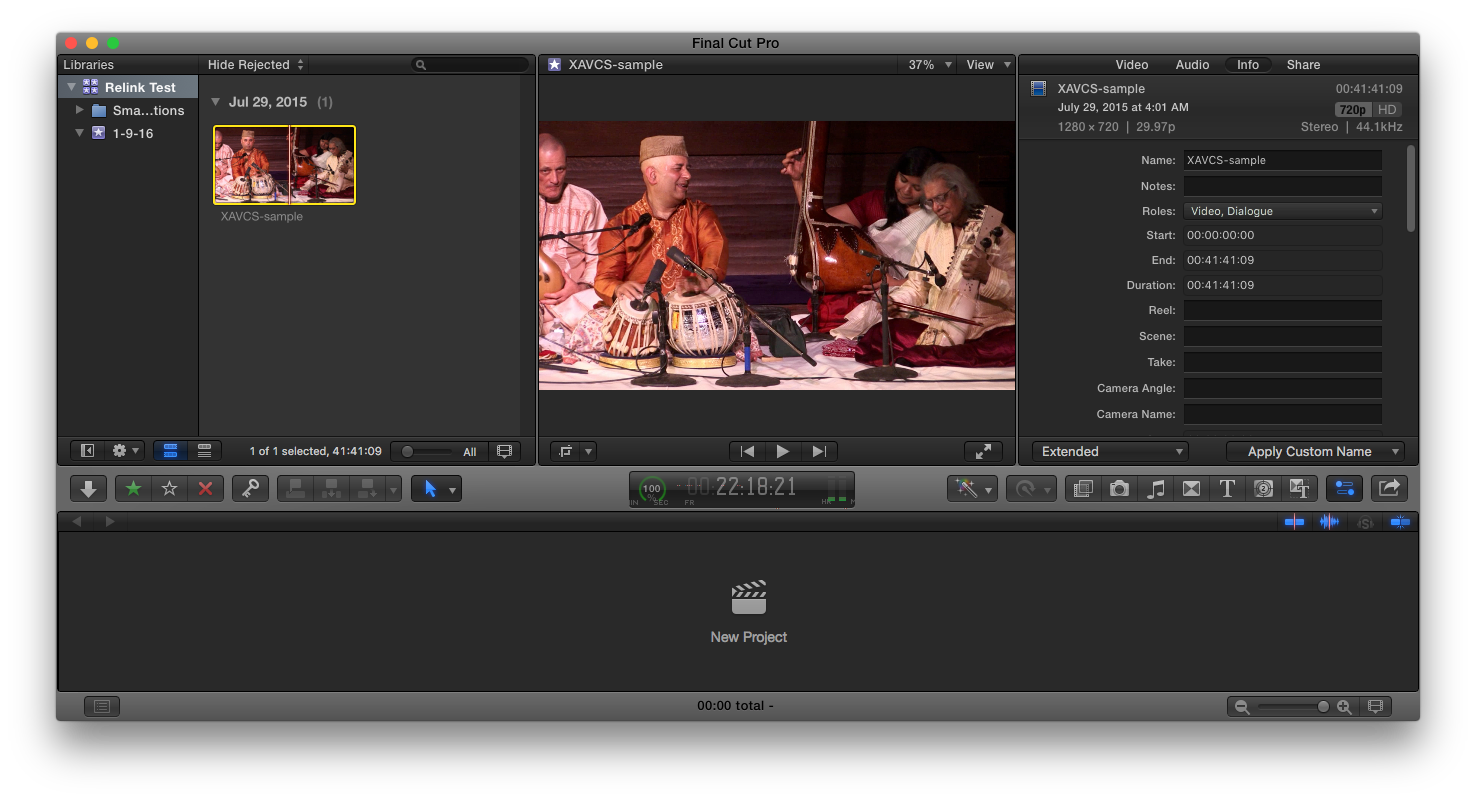Toggle the Inspector panel button
The image size is (1476, 801).
[1344, 489]
